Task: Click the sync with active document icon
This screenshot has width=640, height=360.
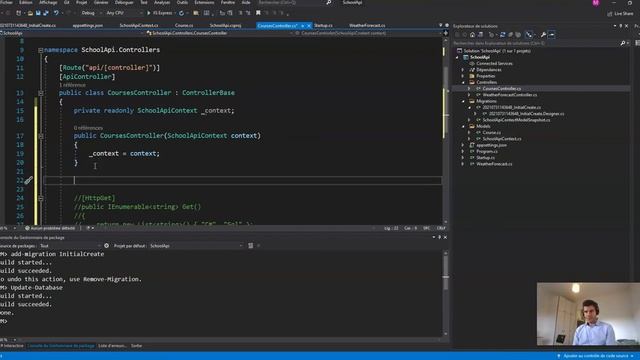Action: pos(502,35)
